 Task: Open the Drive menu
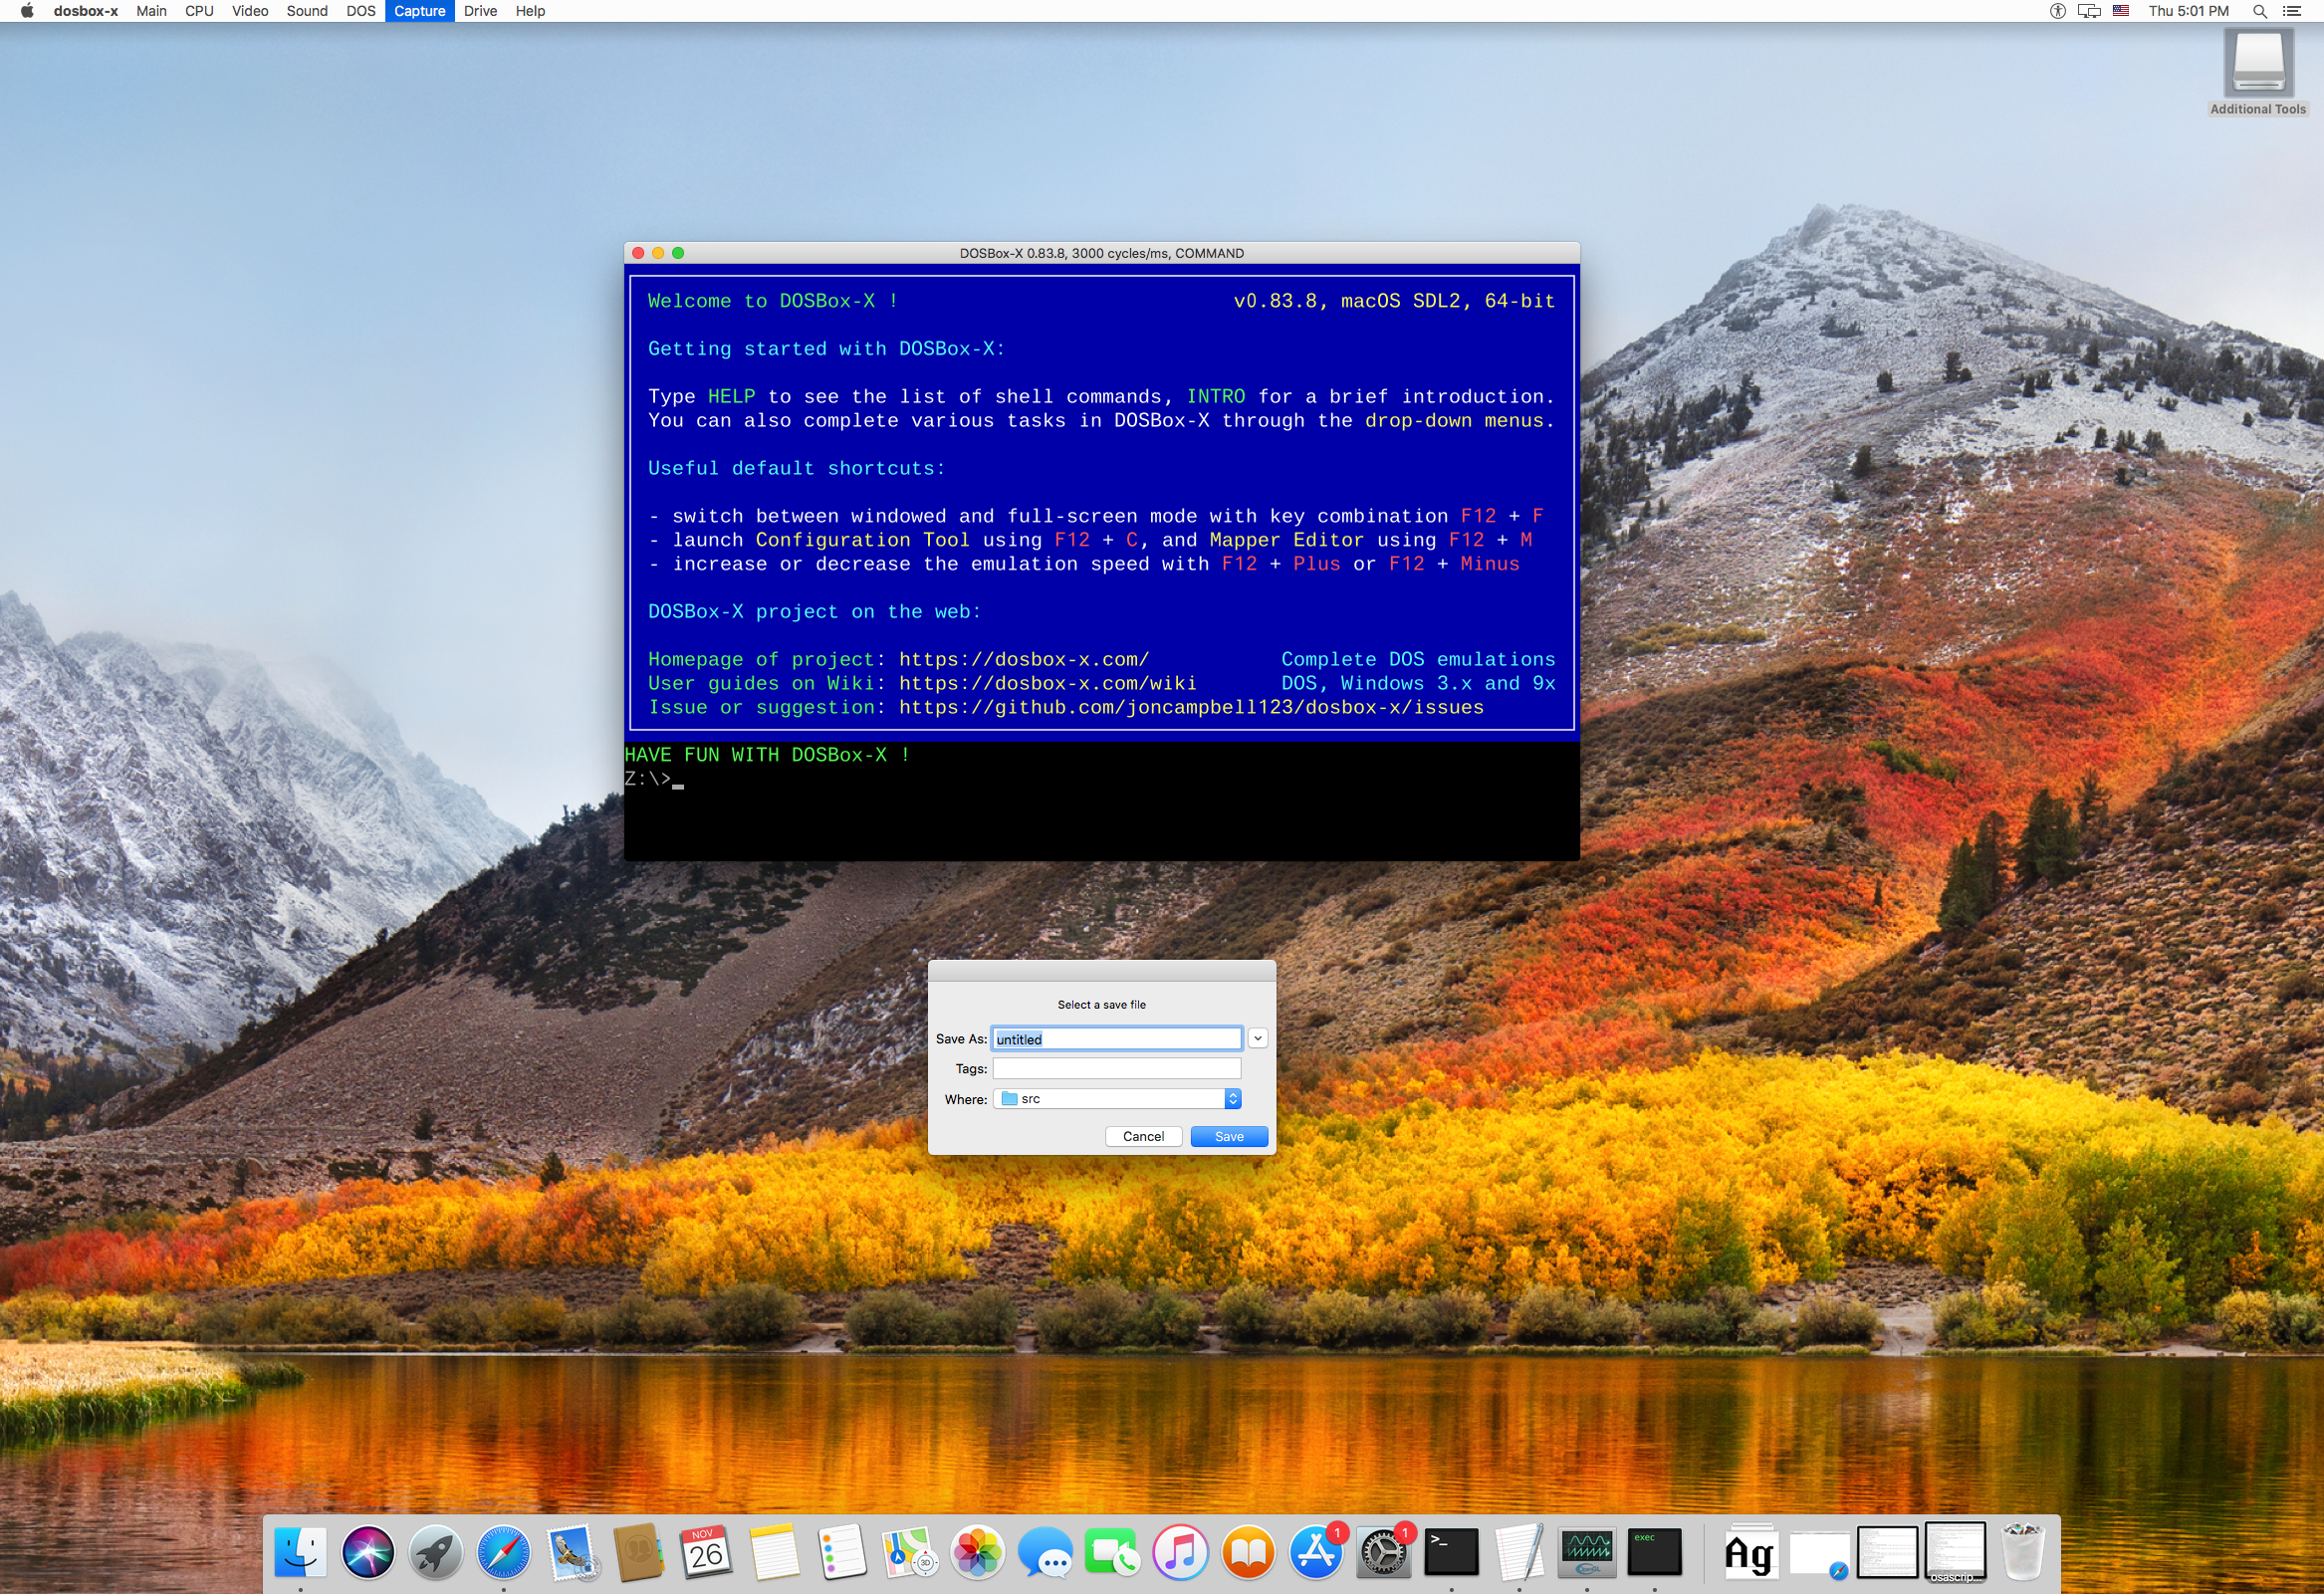(x=480, y=11)
